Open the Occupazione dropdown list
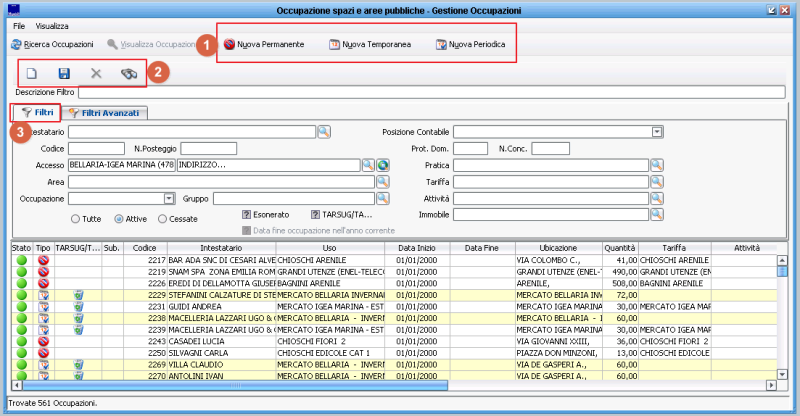 169,199
